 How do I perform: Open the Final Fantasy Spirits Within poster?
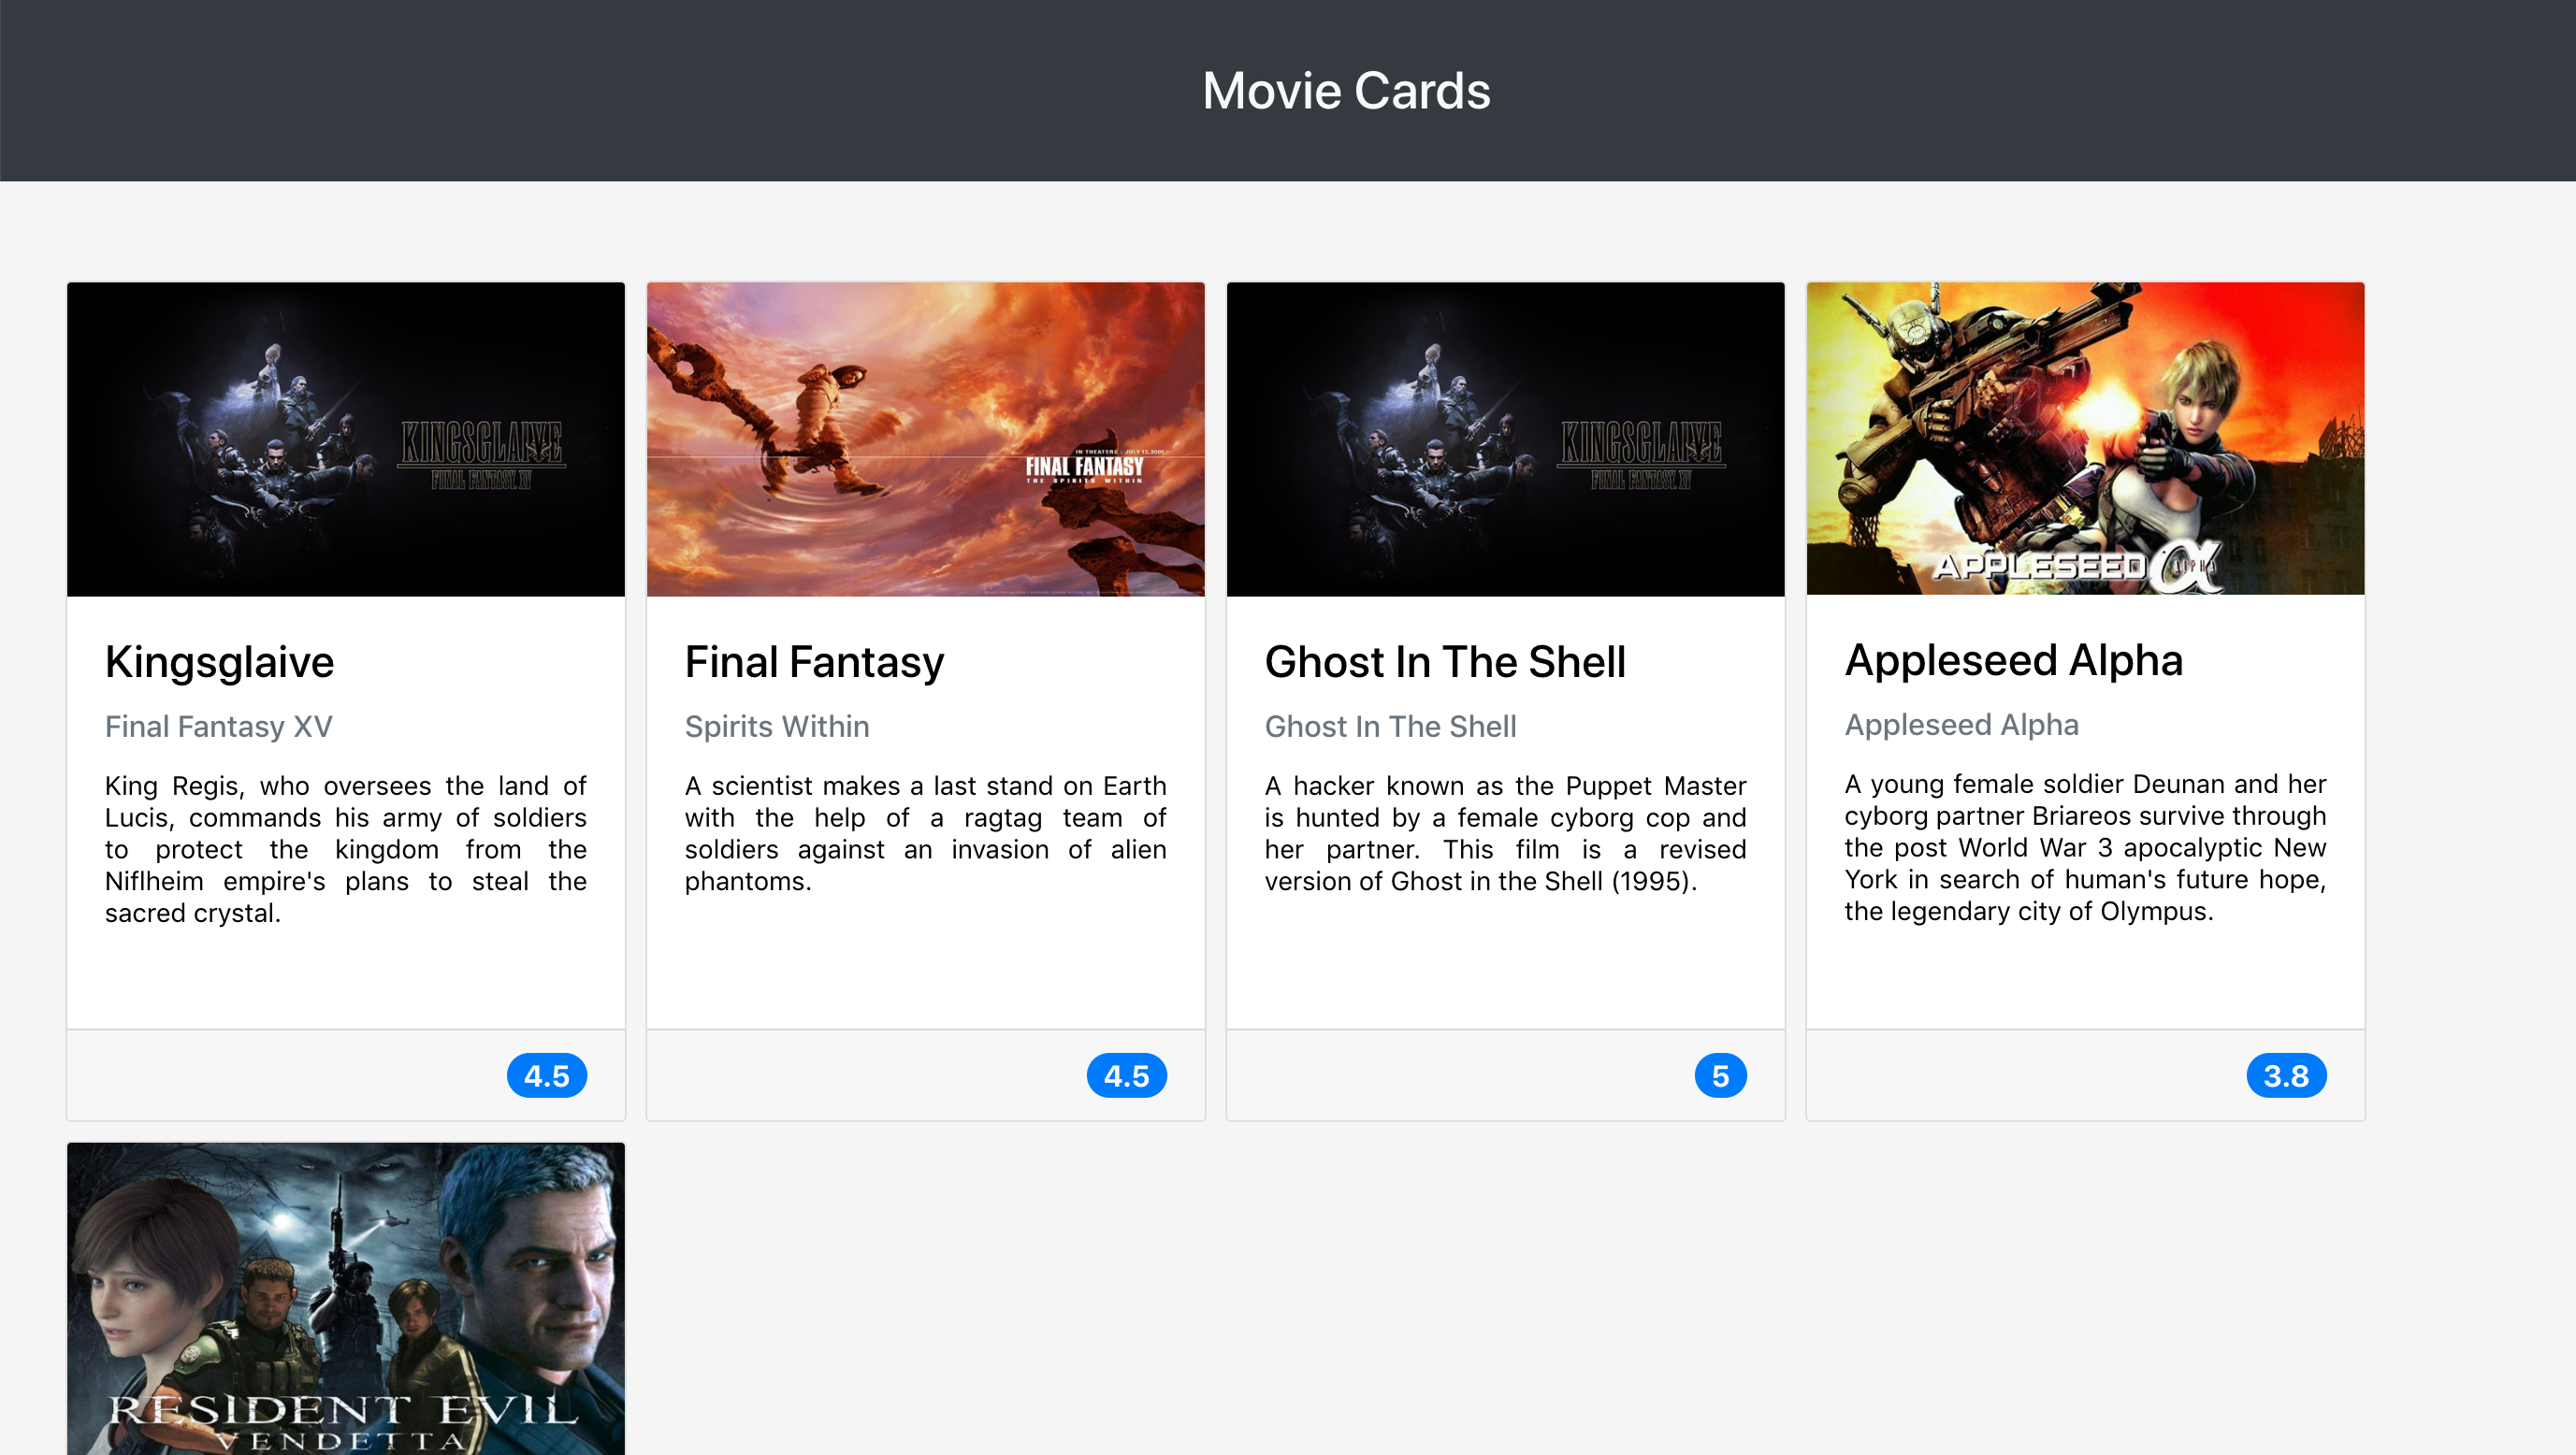point(925,439)
